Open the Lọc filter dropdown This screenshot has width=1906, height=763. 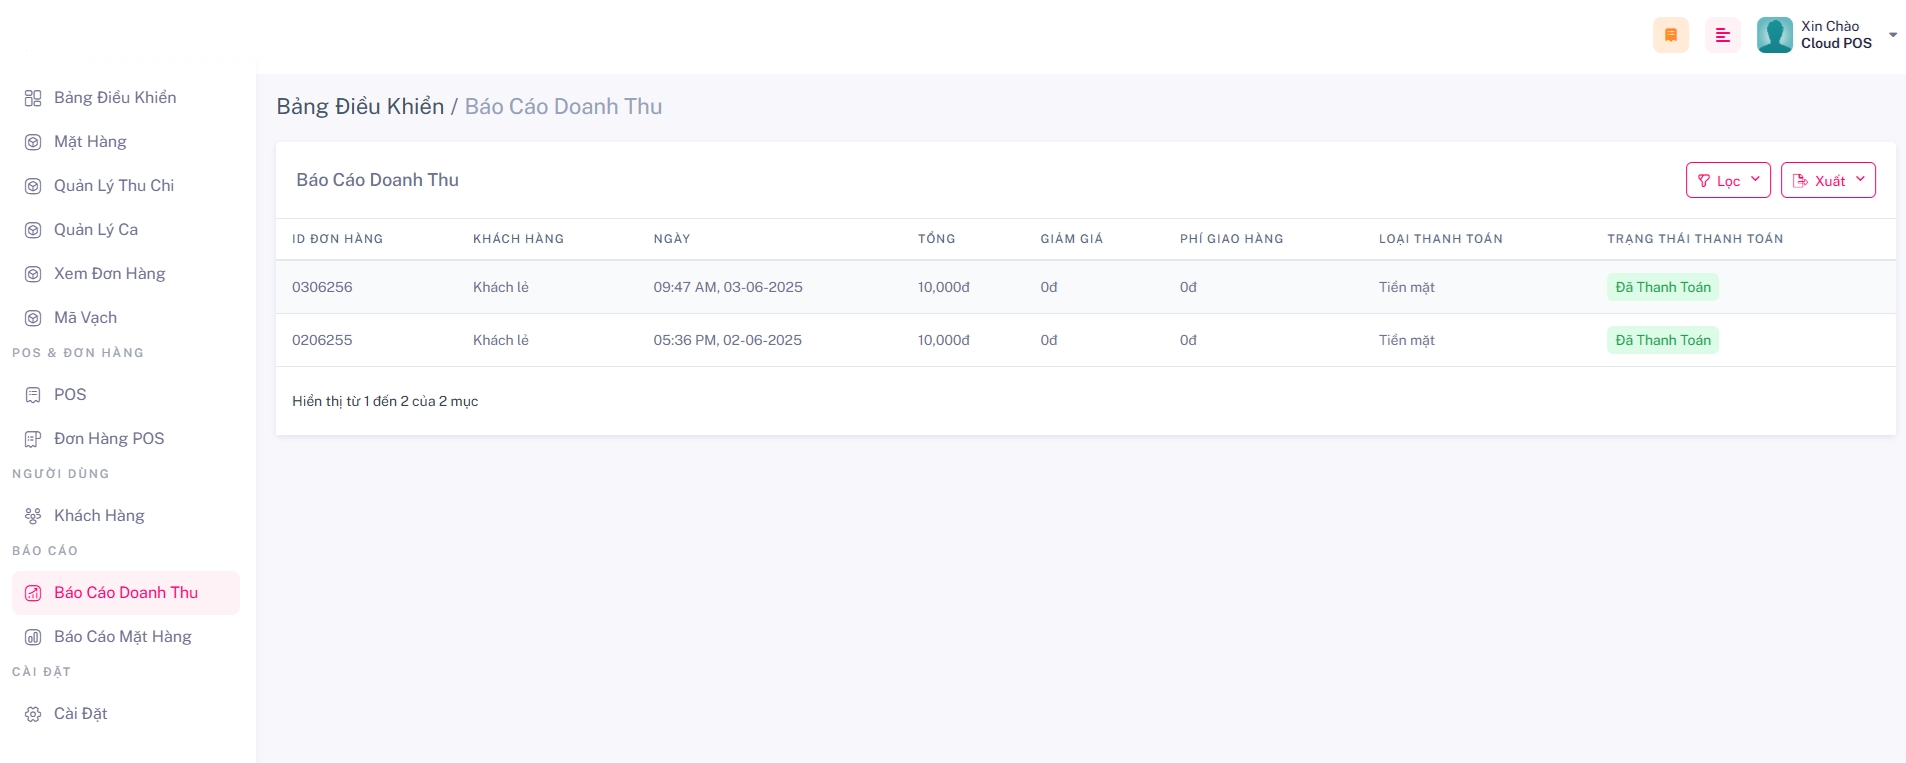[1727, 180]
